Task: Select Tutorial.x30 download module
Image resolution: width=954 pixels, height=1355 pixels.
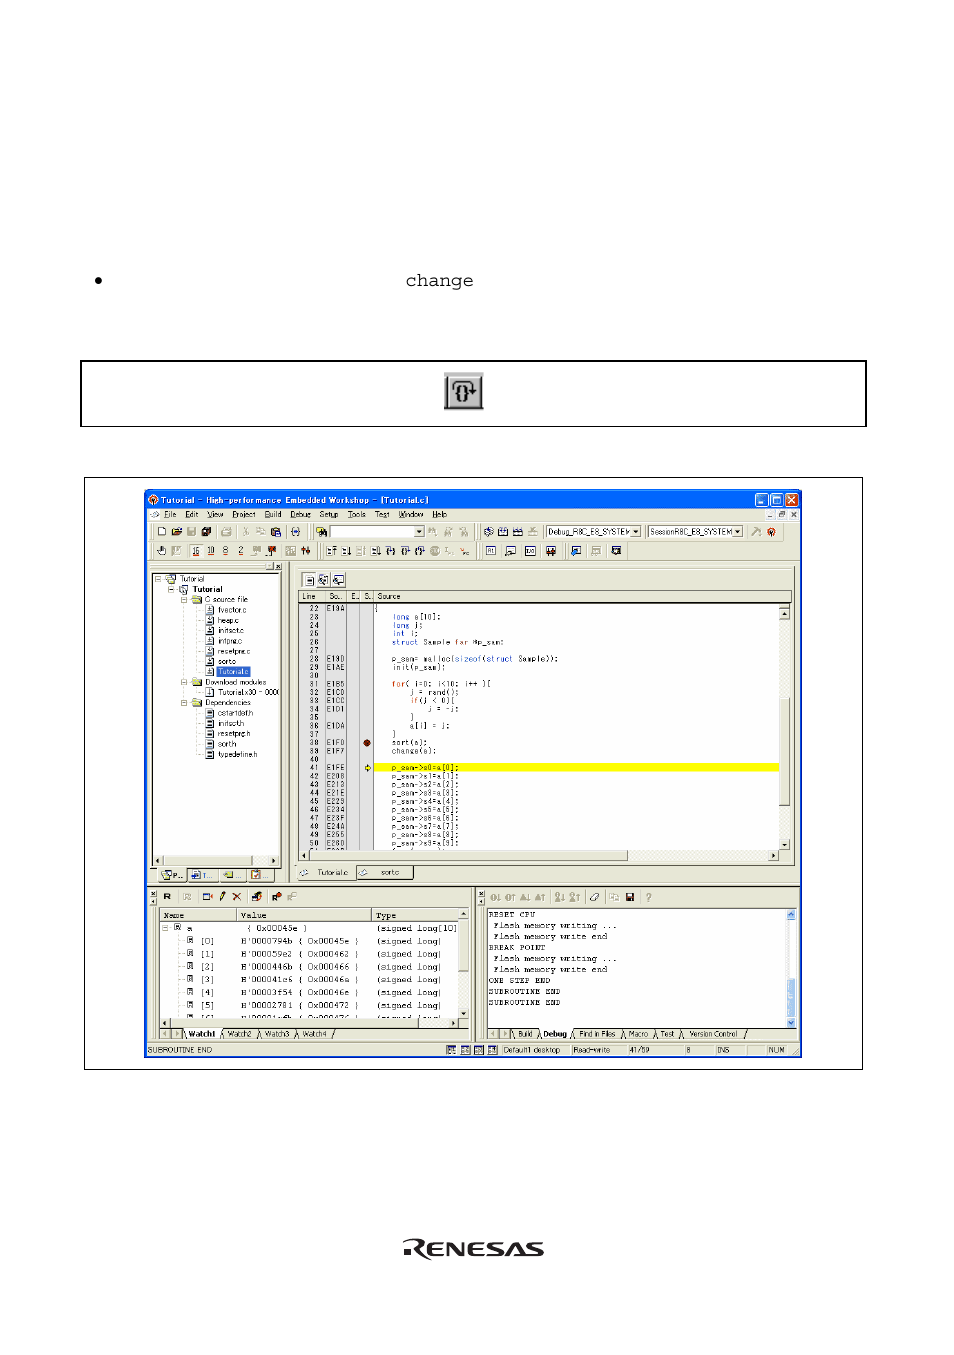Action: [248, 692]
